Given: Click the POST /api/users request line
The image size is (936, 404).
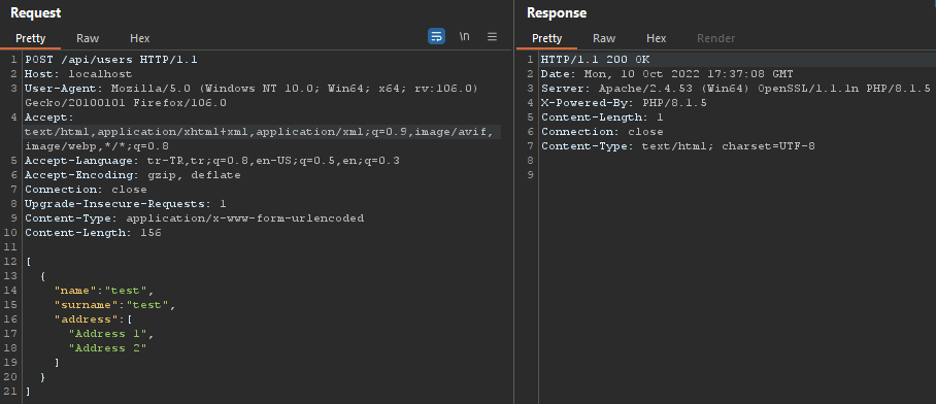Looking at the screenshot, I should pyautogui.click(x=111, y=60).
